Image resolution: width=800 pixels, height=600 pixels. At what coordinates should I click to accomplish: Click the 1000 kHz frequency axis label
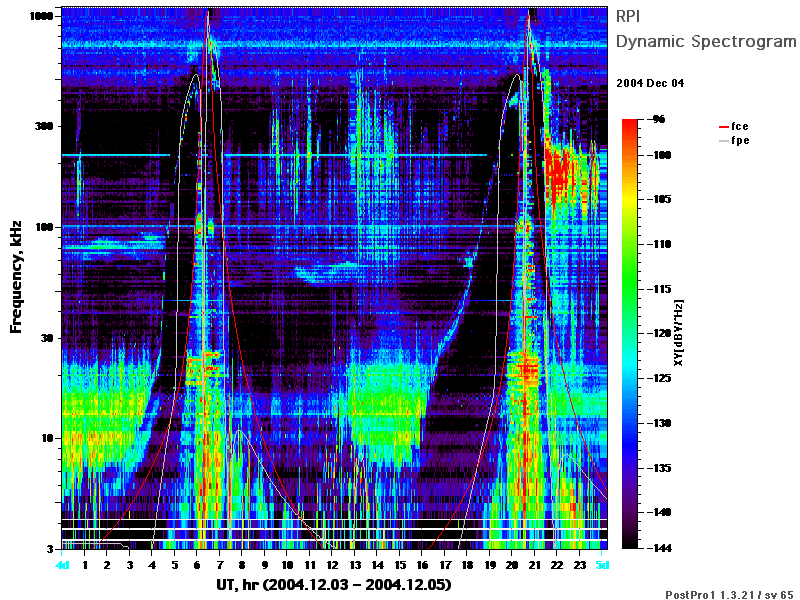[x=41, y=16]
